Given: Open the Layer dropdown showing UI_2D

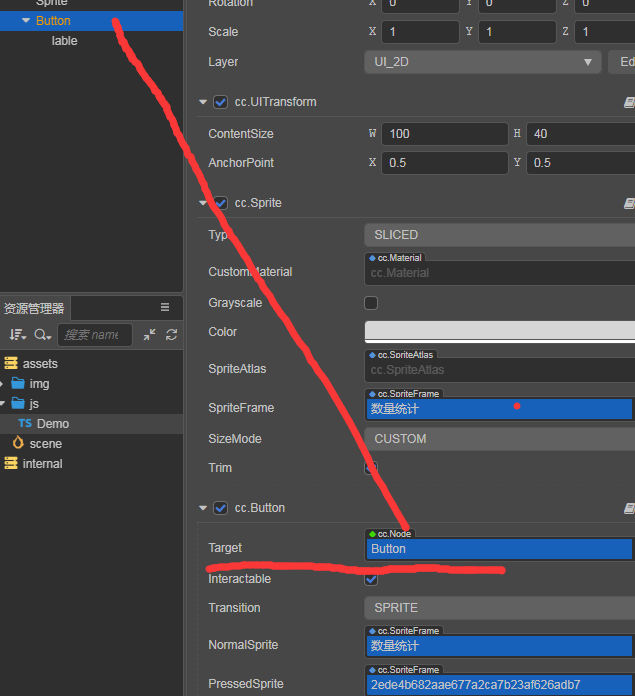Looking at the screenshot, I should pos(482,62).
